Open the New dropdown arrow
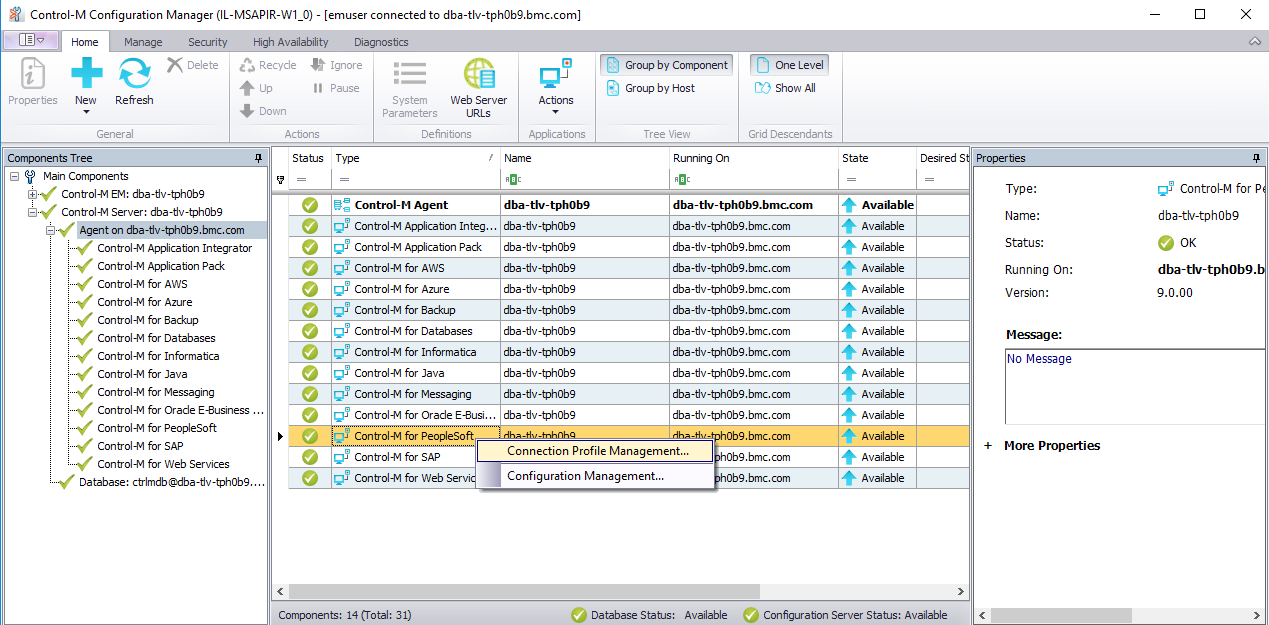Viewport: 1269px width, 625px height. [x=86, y=112]
